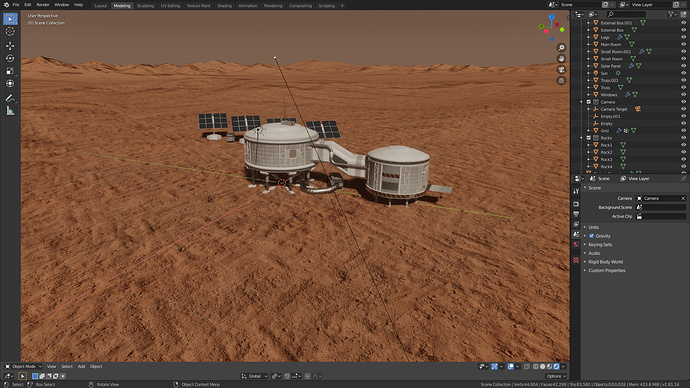Expand the Audio panel
The width and height of the screenshot is (690, 388).
coord(594,253)
